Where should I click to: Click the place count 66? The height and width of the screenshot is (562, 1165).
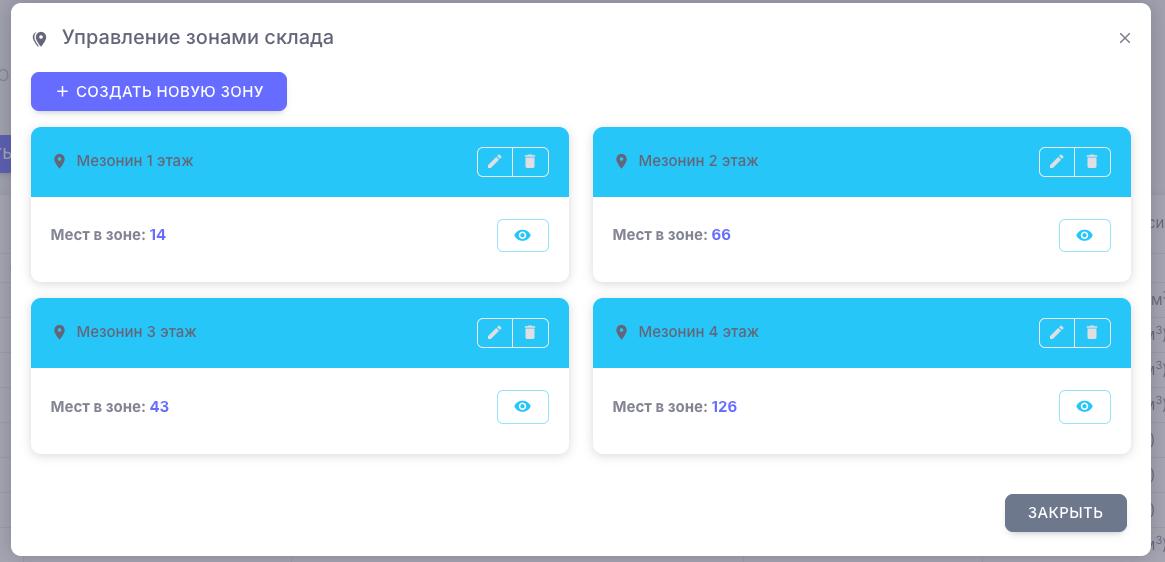pos(721,235)
